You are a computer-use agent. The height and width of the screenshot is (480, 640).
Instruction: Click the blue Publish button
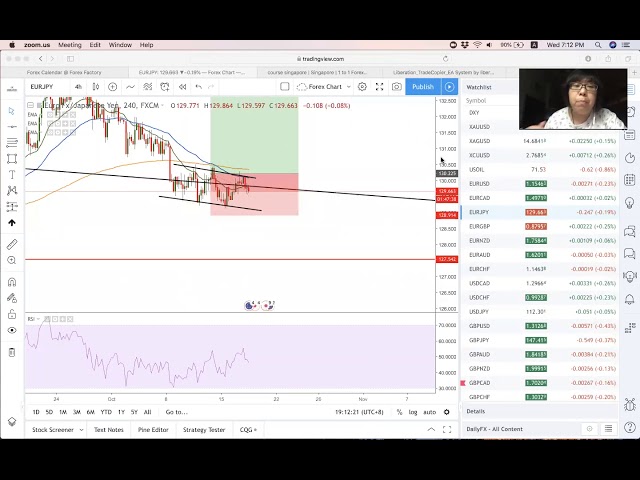(x=423, y=87)
